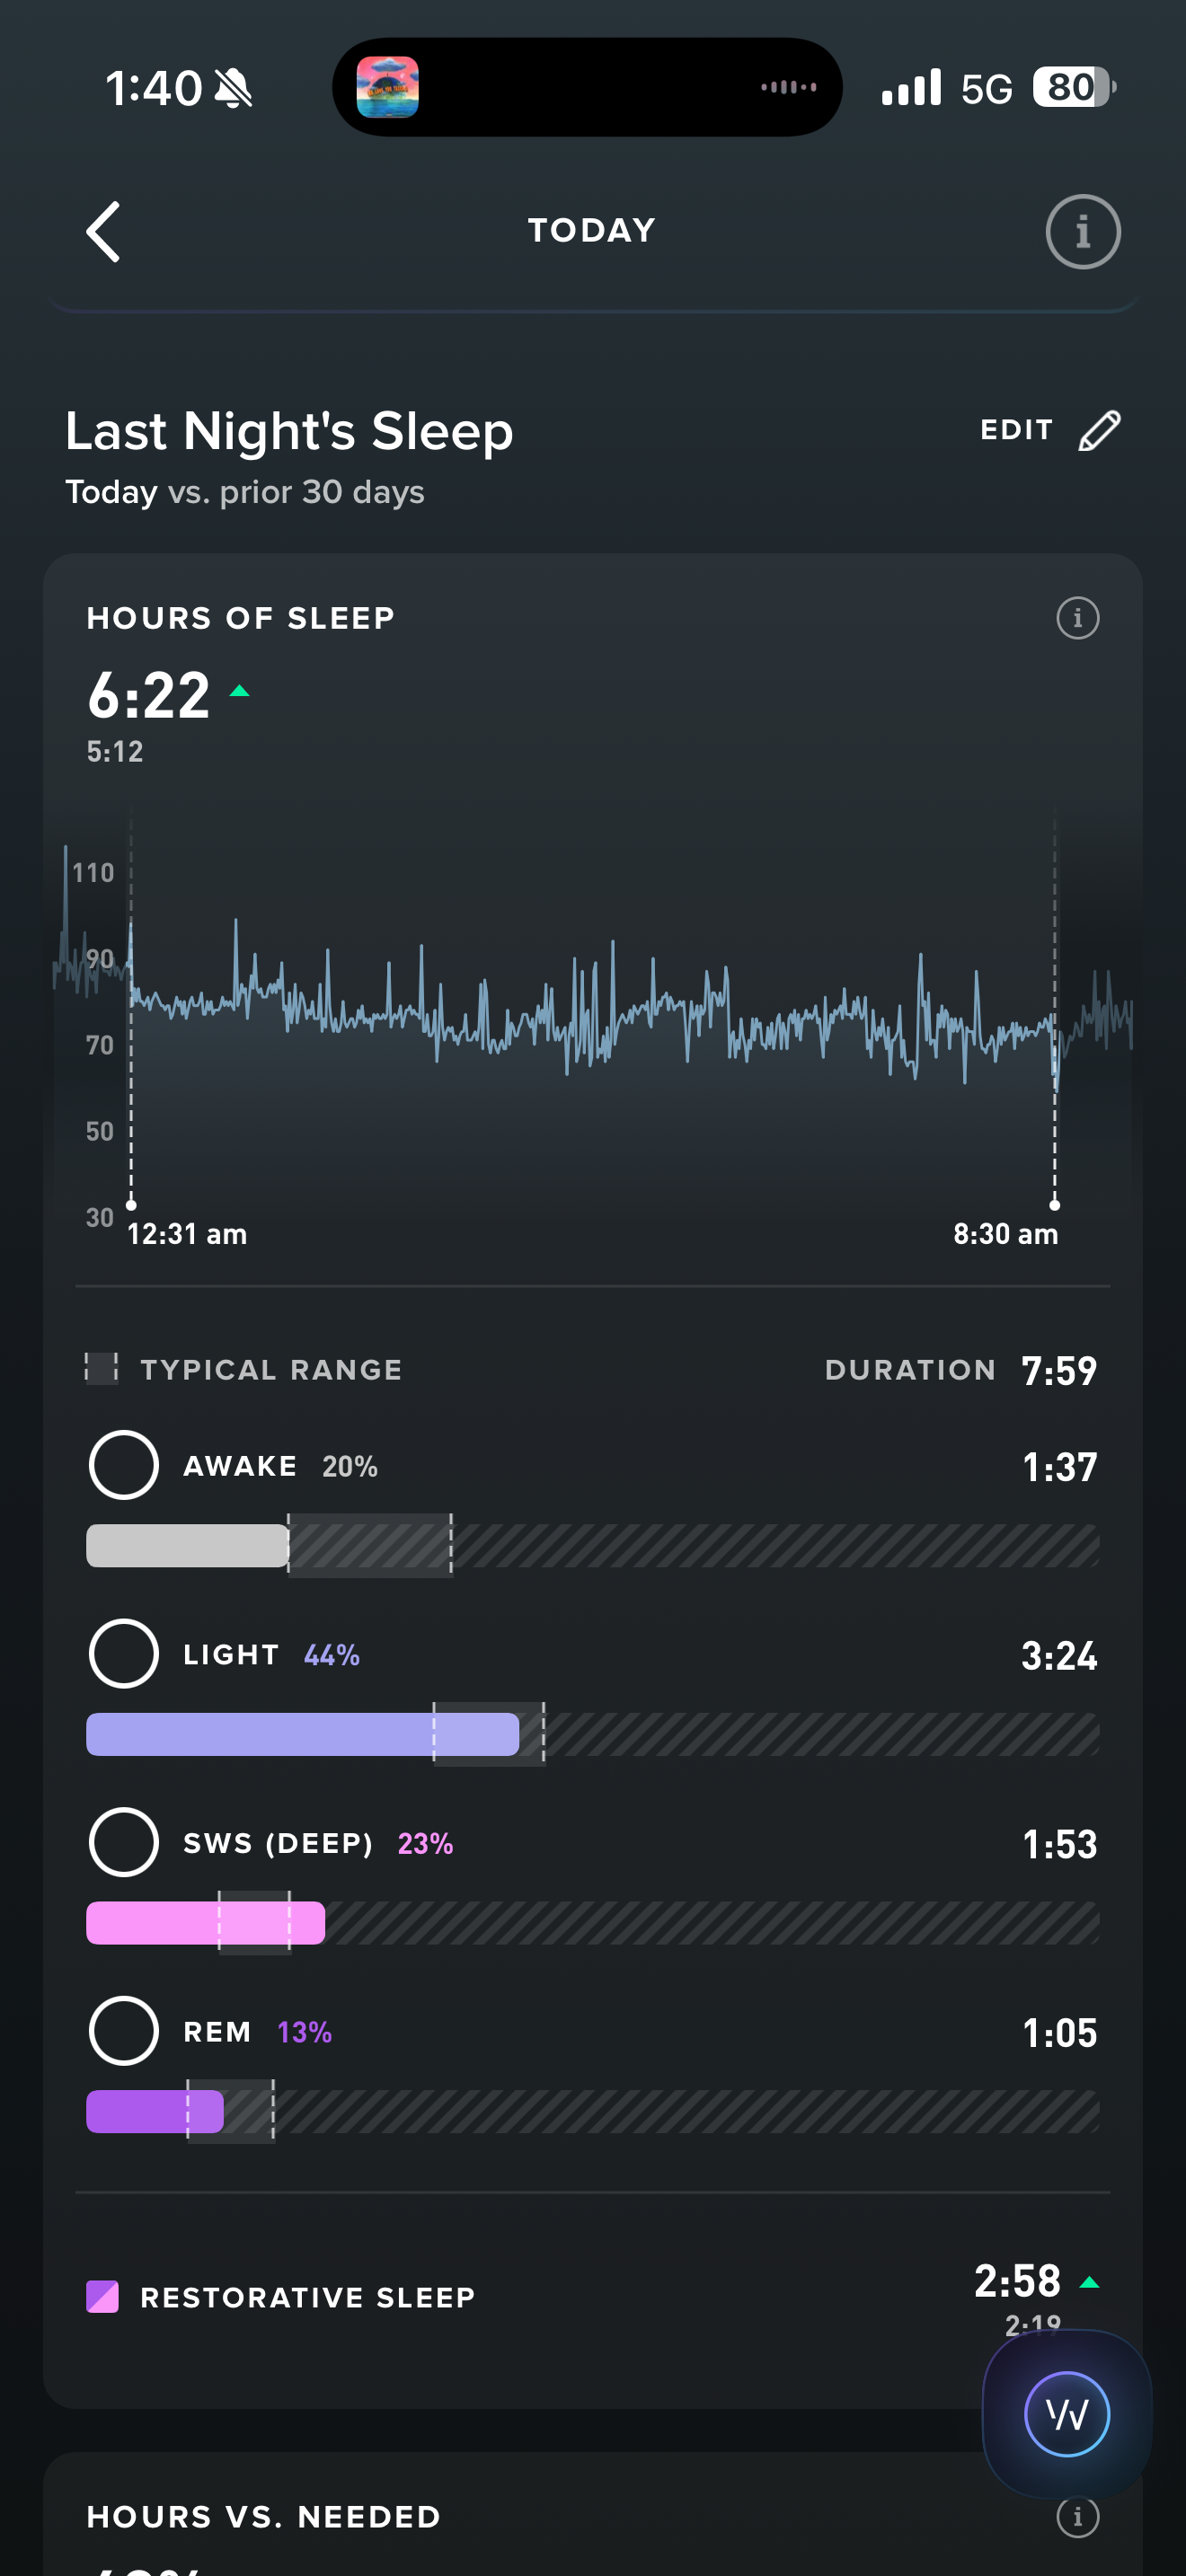Viewport: 1186px width, 2576px height.
Task: Tap the Dynamic Island now-playing artwork
Action: pyautogui.click(x=388, y=87)
